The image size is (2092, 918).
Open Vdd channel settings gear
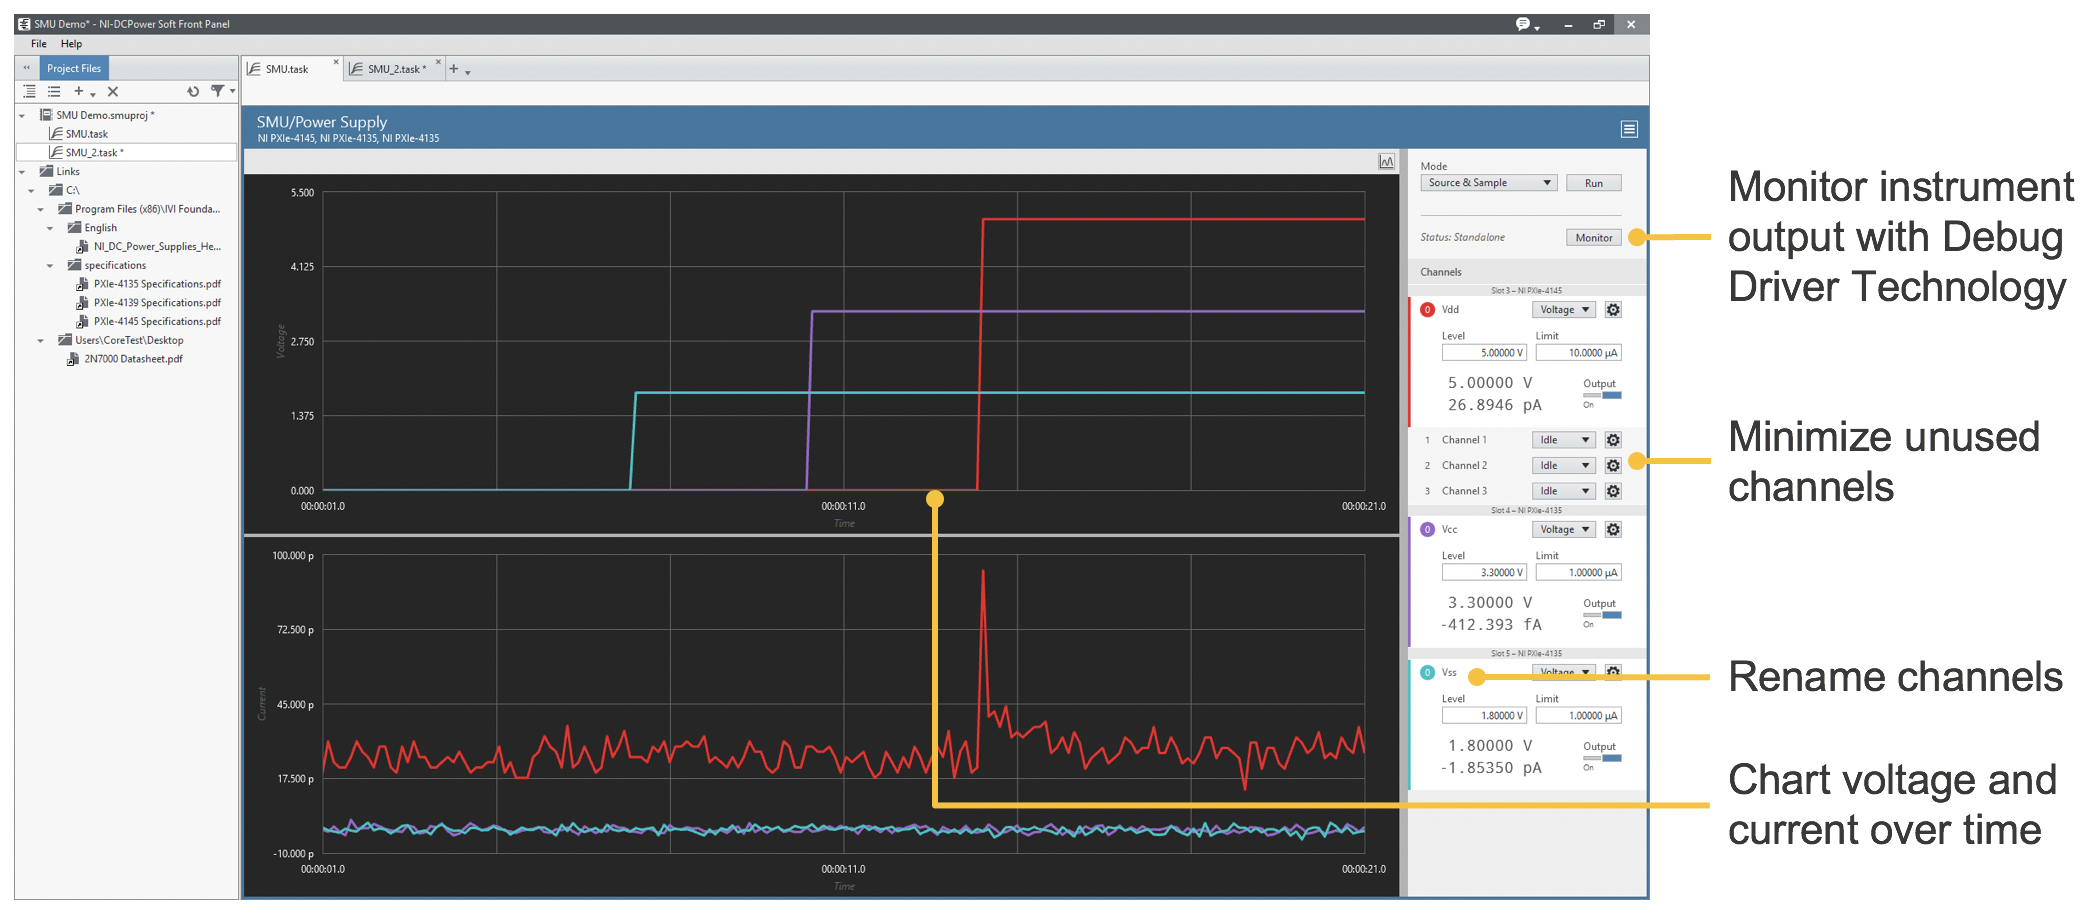pos(1612,310)
